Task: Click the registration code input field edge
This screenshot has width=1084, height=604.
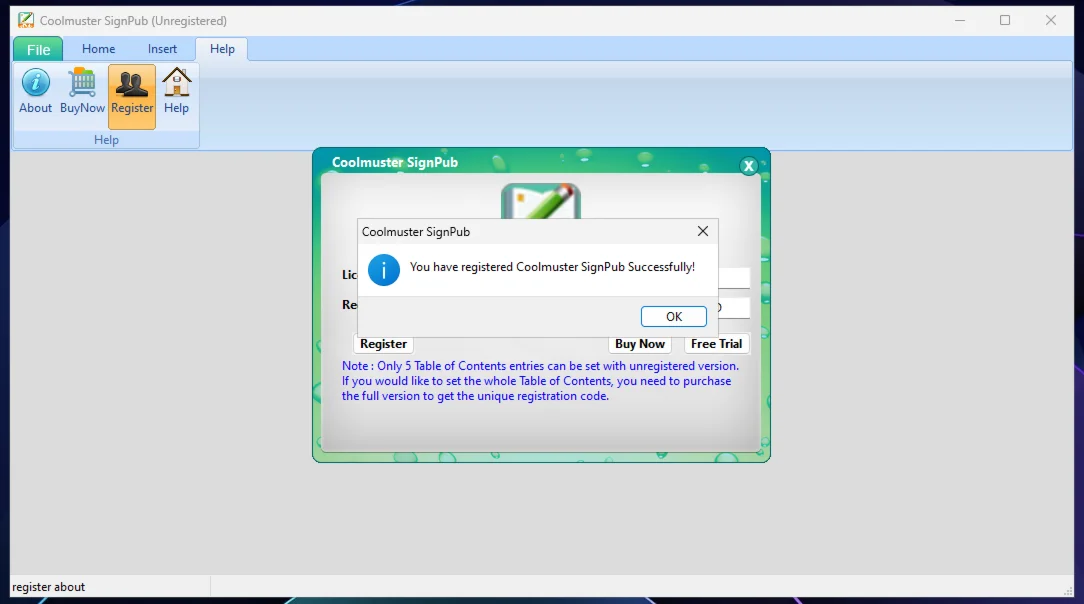Action: click(734, 308)
